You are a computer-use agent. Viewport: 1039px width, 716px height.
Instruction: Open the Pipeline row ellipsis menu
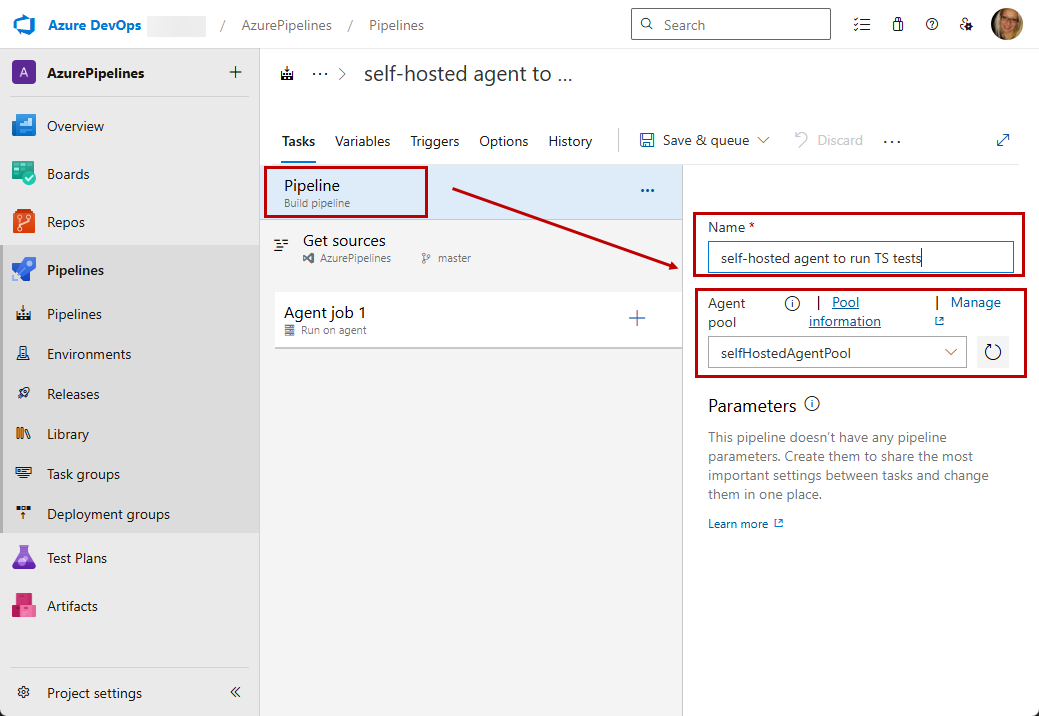point(647,191)
